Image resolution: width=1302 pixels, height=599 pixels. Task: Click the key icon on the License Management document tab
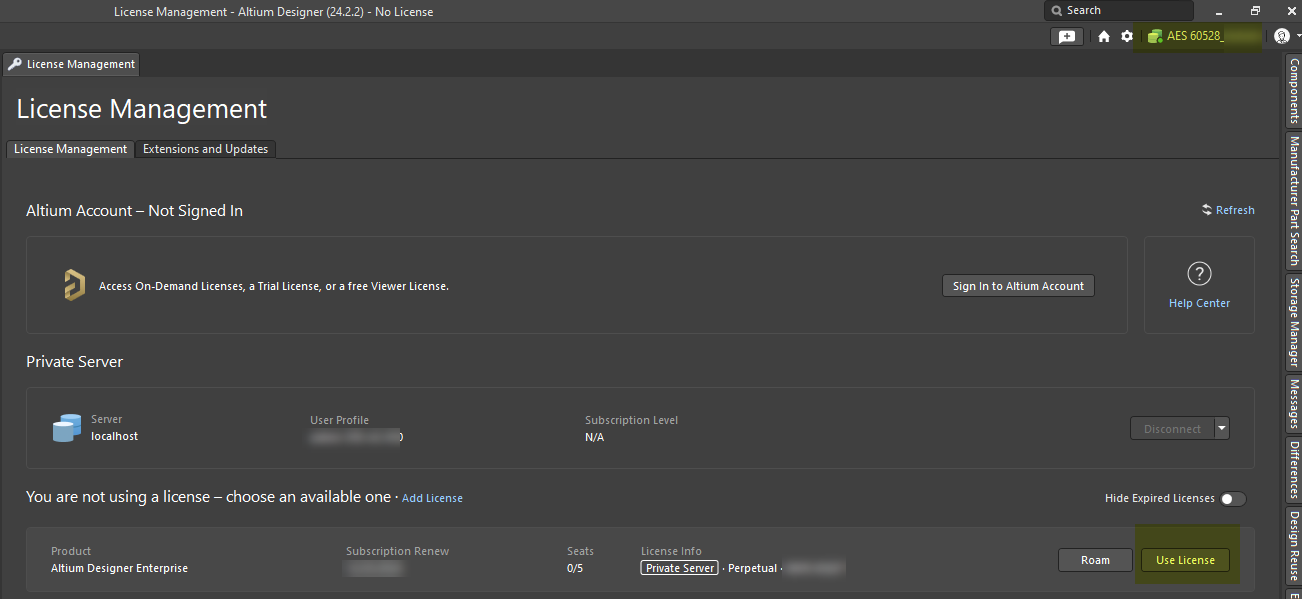[x=15, y=64]
